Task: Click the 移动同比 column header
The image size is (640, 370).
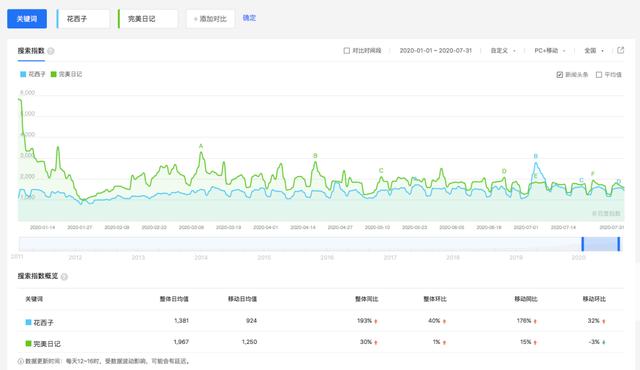Action: [x=526, y=299]
